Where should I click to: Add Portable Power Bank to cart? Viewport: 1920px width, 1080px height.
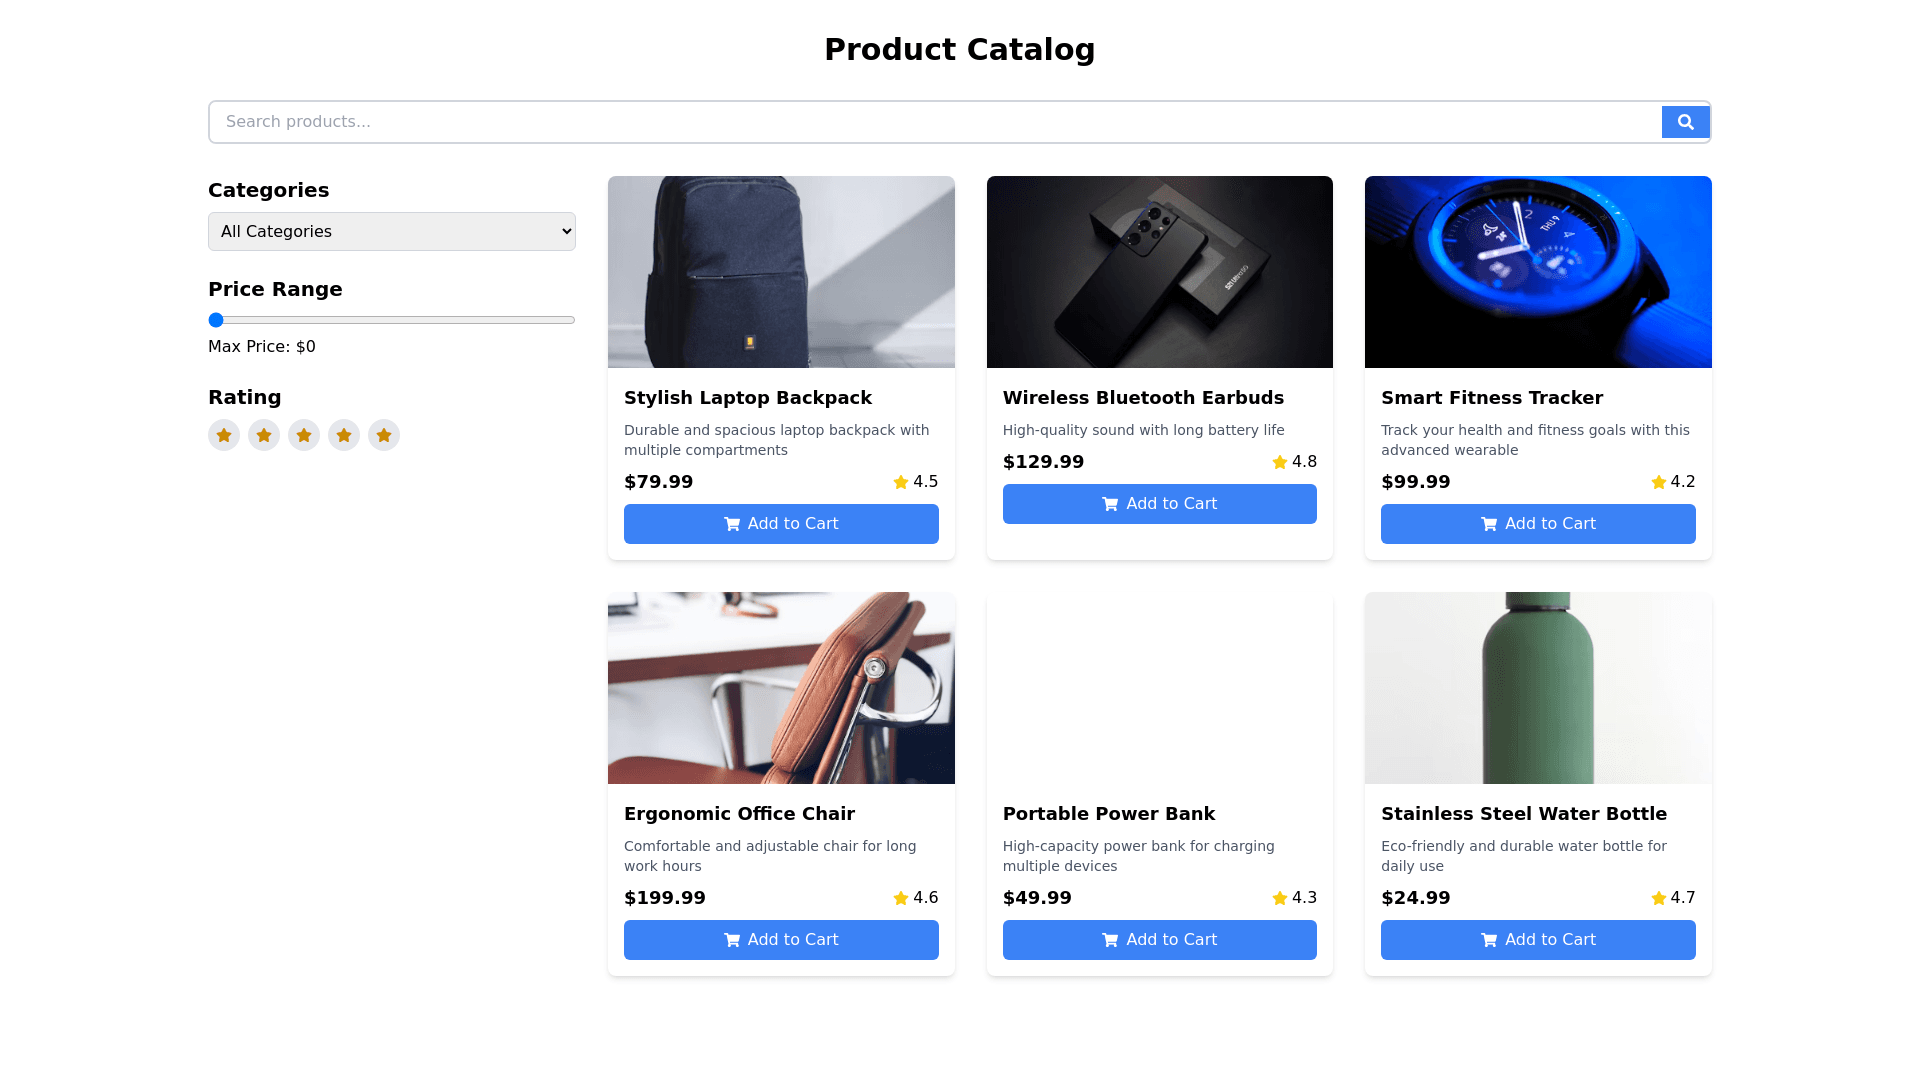coord(1159,940)
